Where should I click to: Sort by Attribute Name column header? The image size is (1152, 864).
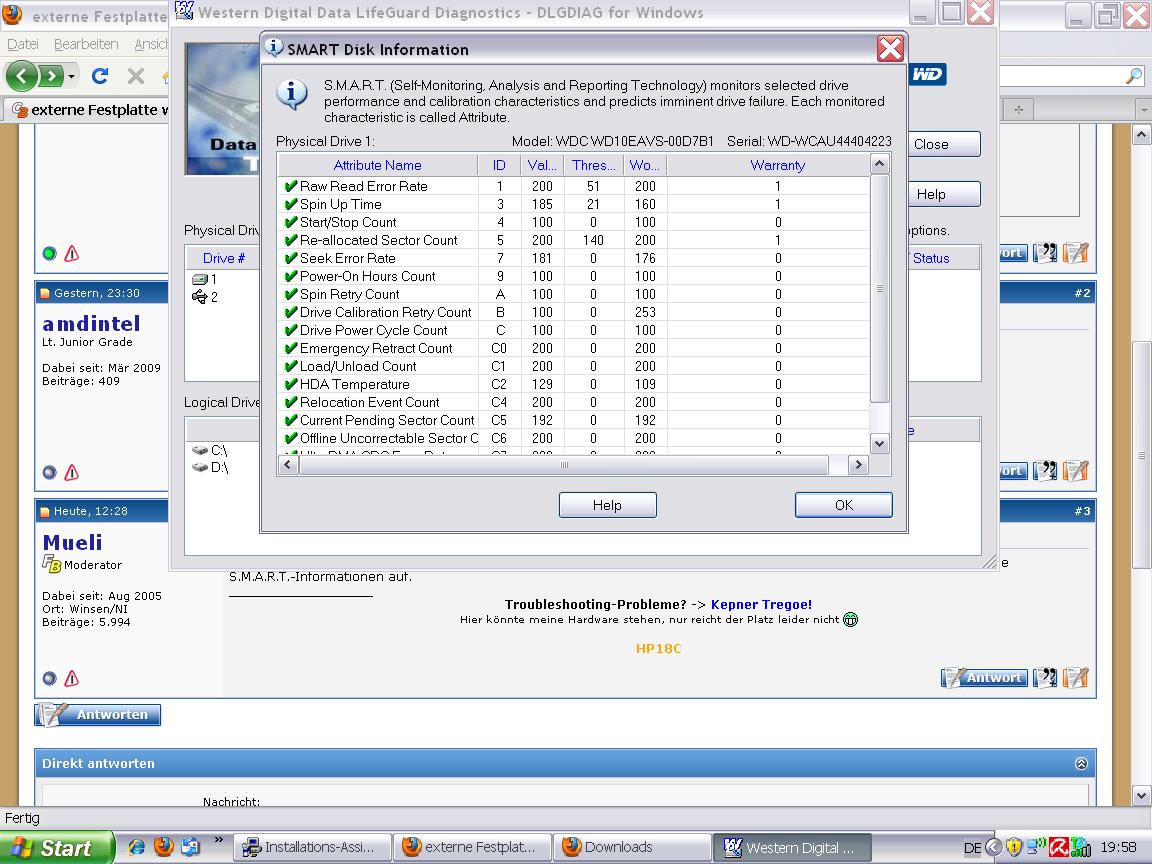coord(378,165)
